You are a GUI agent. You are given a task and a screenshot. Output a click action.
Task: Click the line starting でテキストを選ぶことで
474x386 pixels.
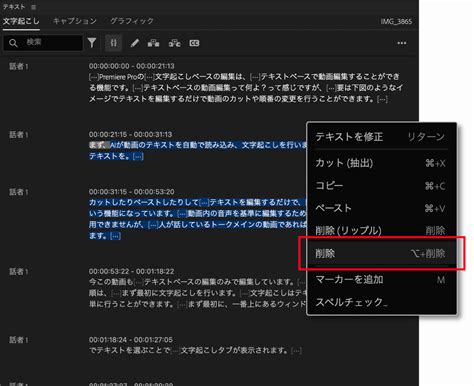coord(195,350)
